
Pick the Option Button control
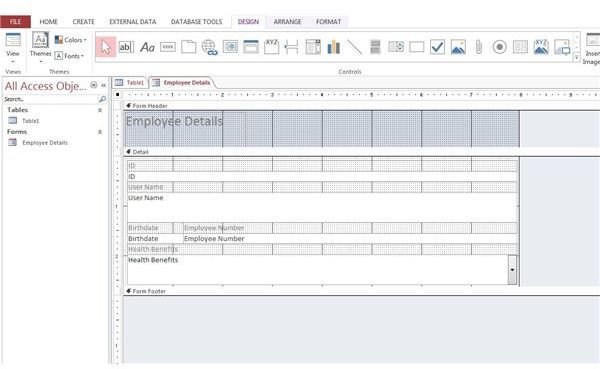(499, 47)
